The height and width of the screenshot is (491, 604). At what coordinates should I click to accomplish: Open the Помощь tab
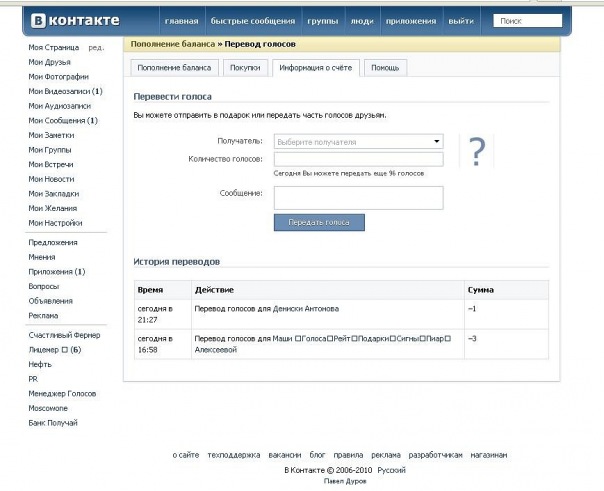[385, 68]
